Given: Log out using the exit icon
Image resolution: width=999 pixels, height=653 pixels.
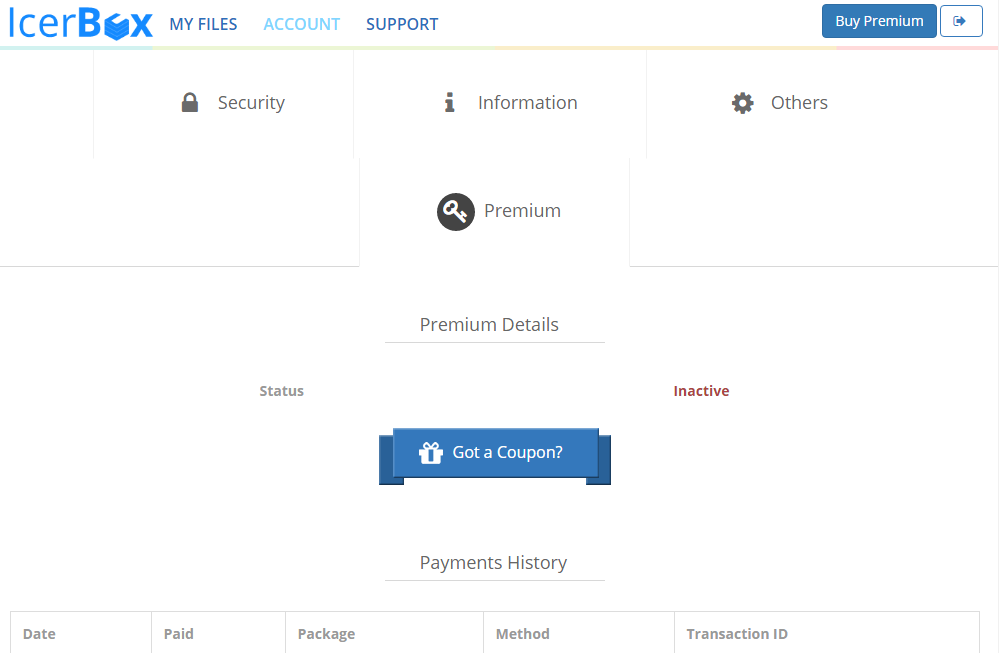Looking at the screenshot, I should click(x=961, y=20).
